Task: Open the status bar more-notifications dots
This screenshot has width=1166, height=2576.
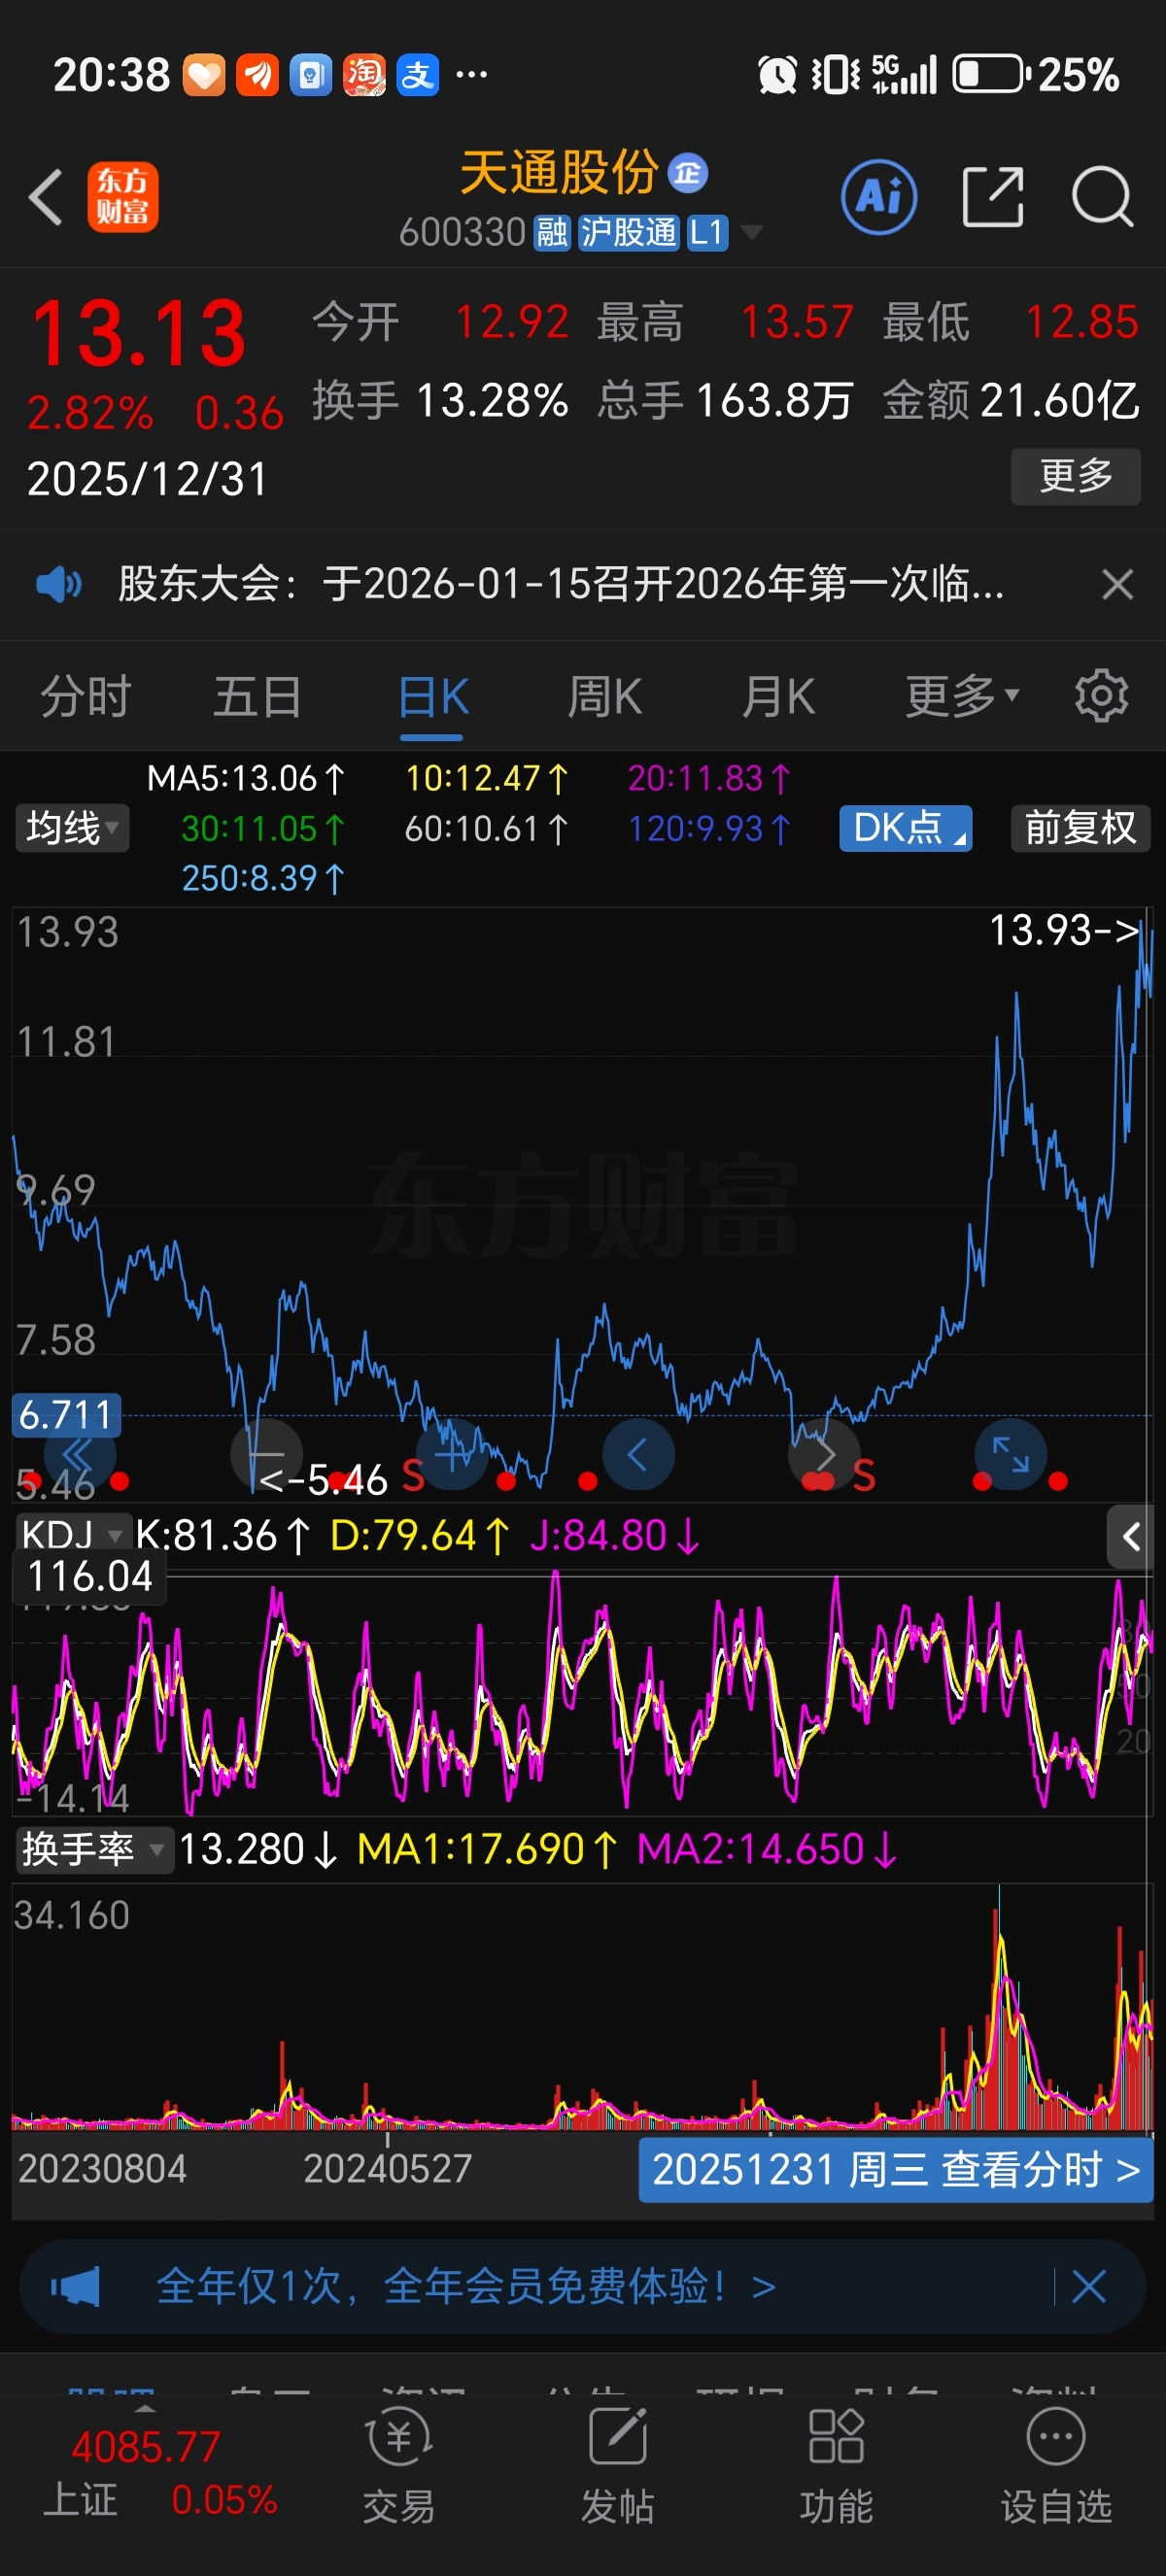Action: click(471, 74)
